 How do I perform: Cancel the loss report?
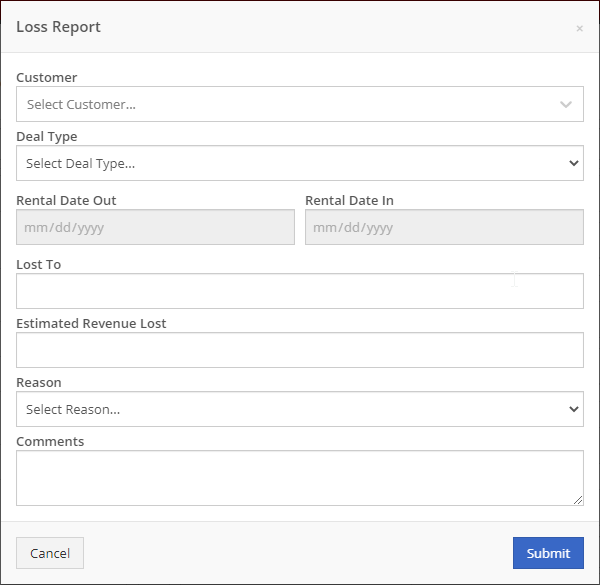(x=50, y=553)
